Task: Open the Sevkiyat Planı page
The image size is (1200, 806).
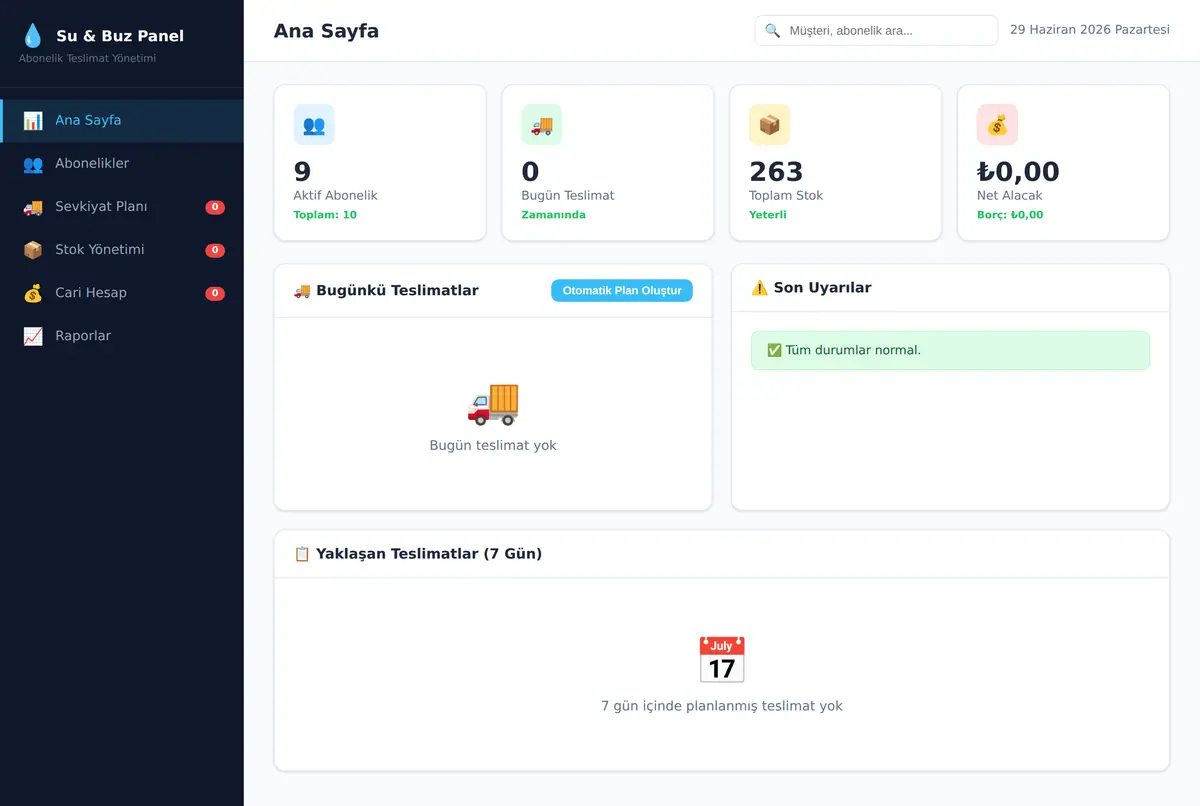Action: point(122,207)
